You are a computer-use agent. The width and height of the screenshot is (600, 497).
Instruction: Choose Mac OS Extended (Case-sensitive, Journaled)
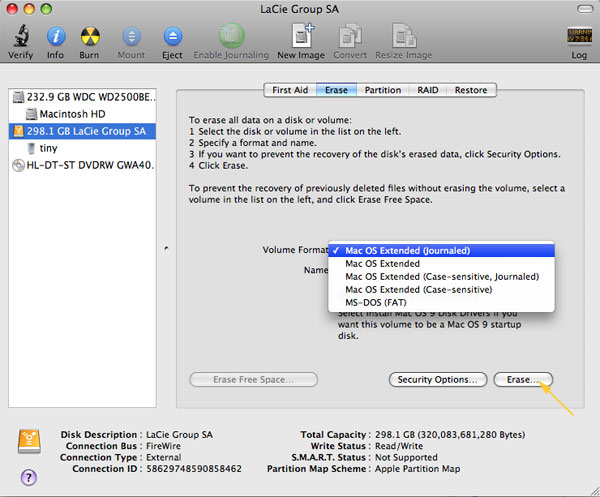coord(442,277)
